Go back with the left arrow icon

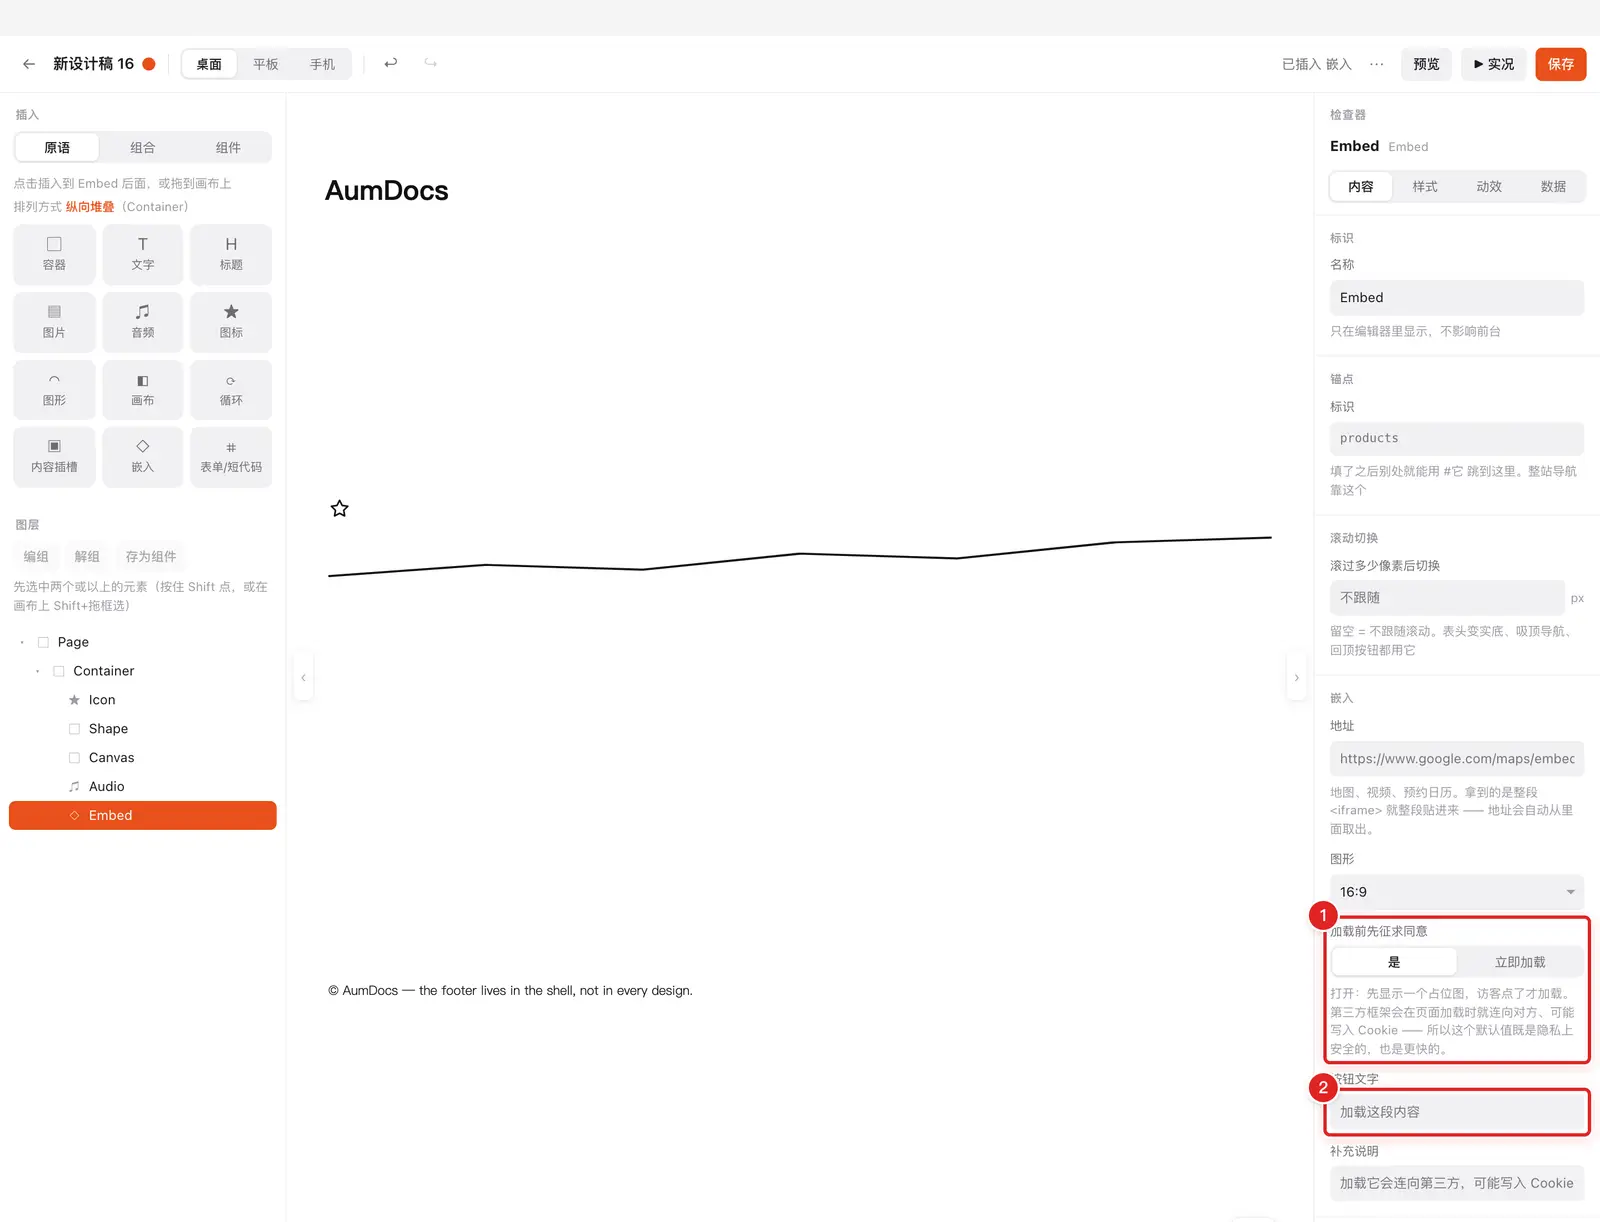[29, 64]
